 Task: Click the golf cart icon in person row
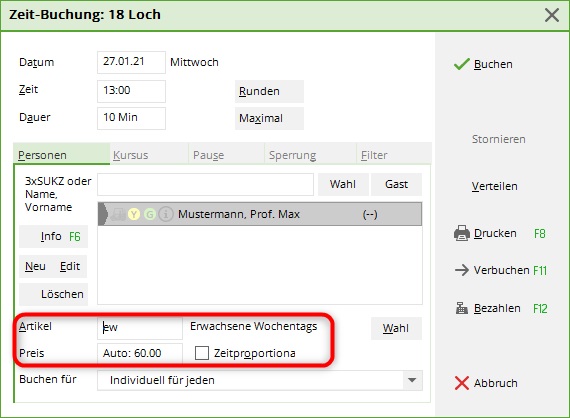tap(117, 214)
